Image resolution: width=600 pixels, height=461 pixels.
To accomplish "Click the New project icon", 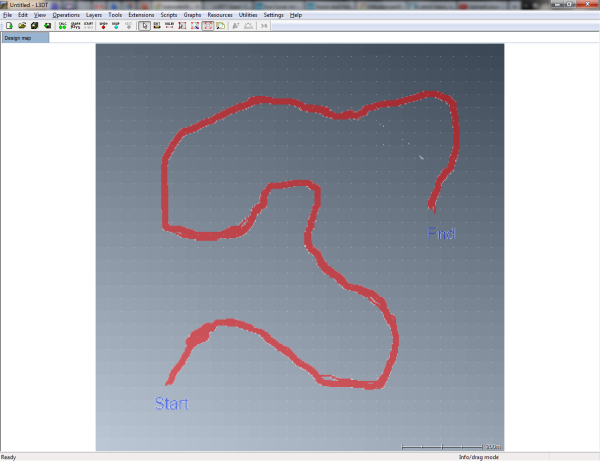I will pos(8,26).
